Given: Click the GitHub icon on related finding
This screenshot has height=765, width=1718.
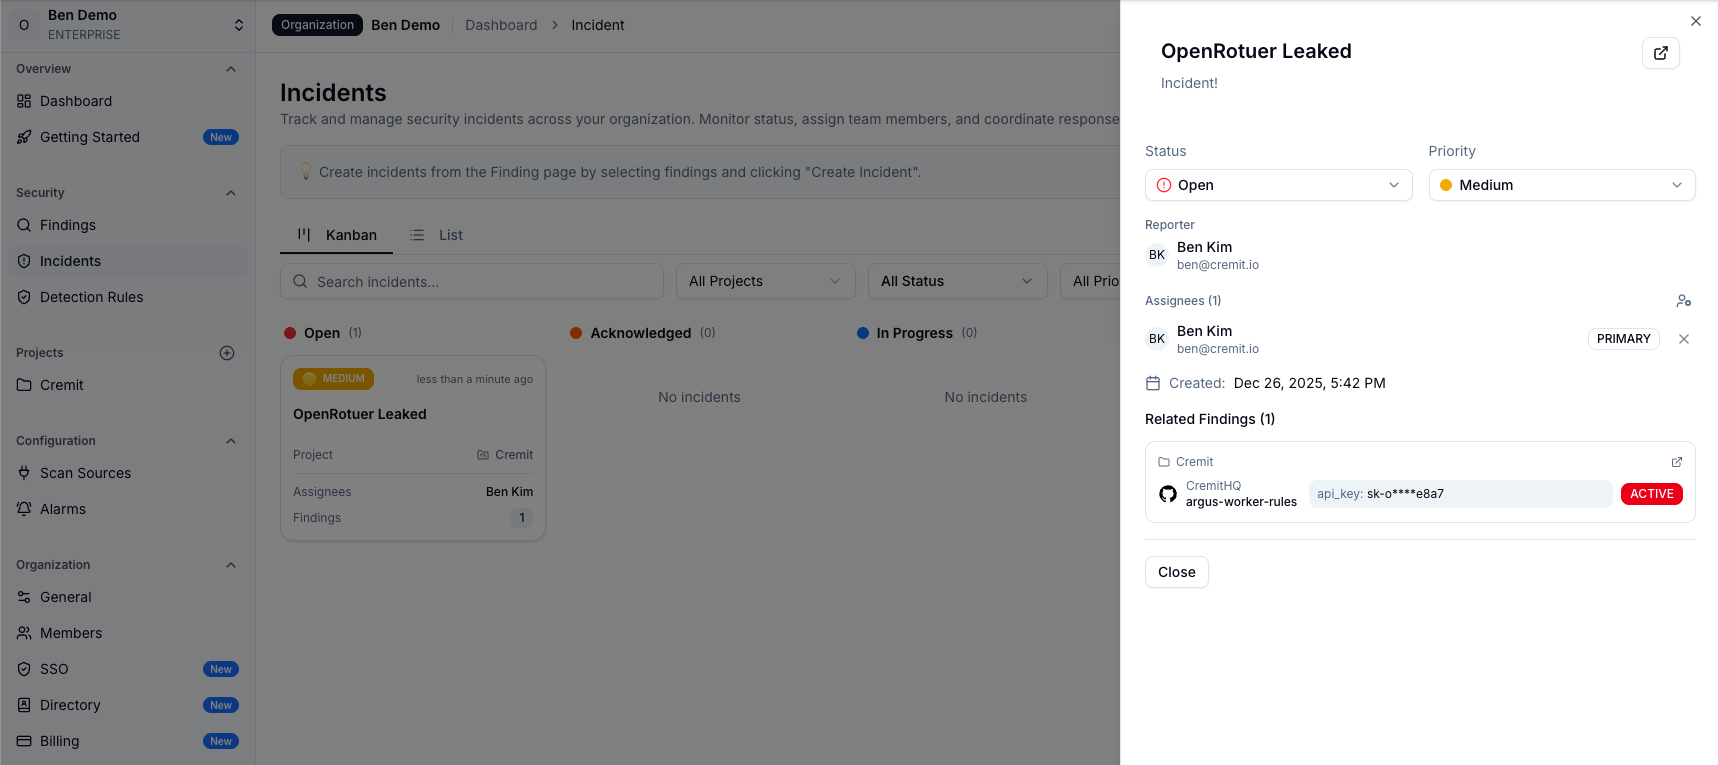Looking at the screenshot, I should [1167, 494].
